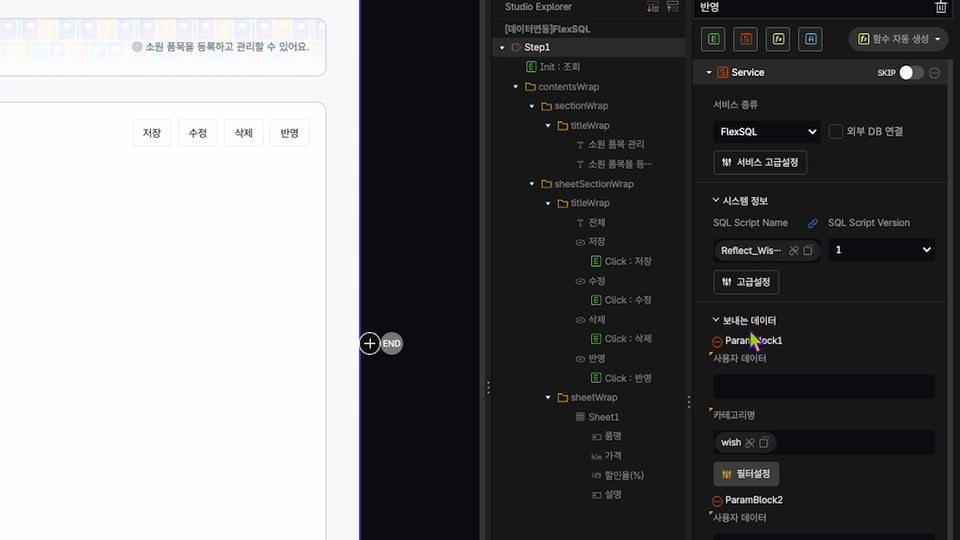Image resolution: width=960 pixels, height=540 pixels.
Task: Select the 전체 text node in tree
Action: [591, 223]
